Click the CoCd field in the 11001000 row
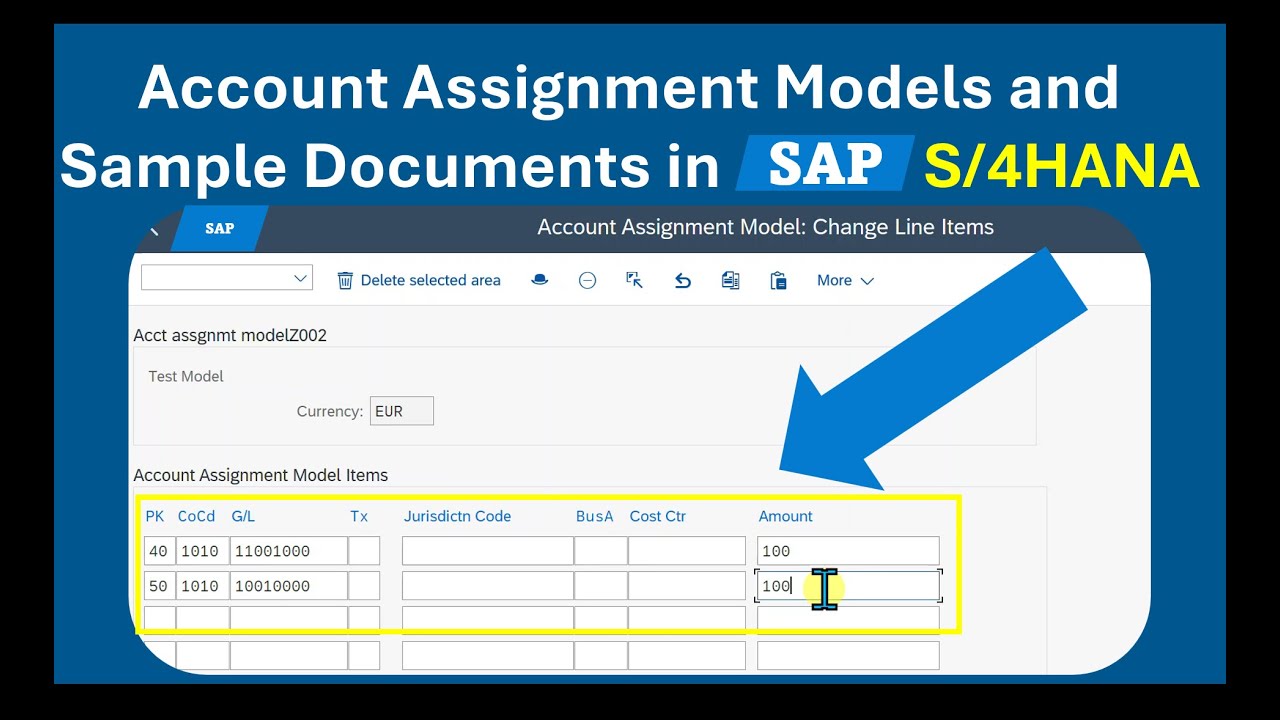The height and width of the screenshot is (720, 1280). pos(203,551)
